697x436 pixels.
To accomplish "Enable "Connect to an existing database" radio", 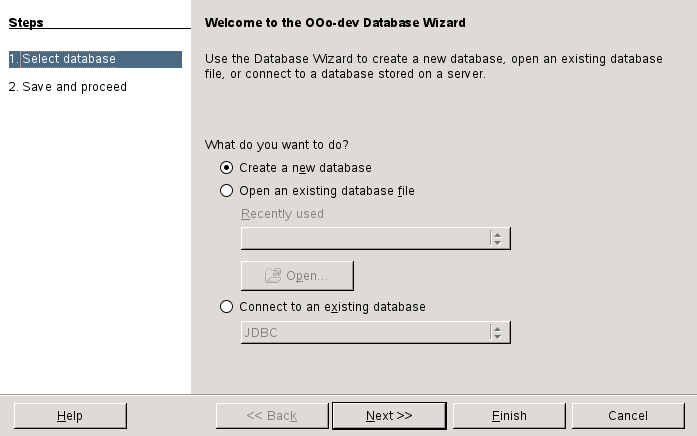I will coord(227,307).
